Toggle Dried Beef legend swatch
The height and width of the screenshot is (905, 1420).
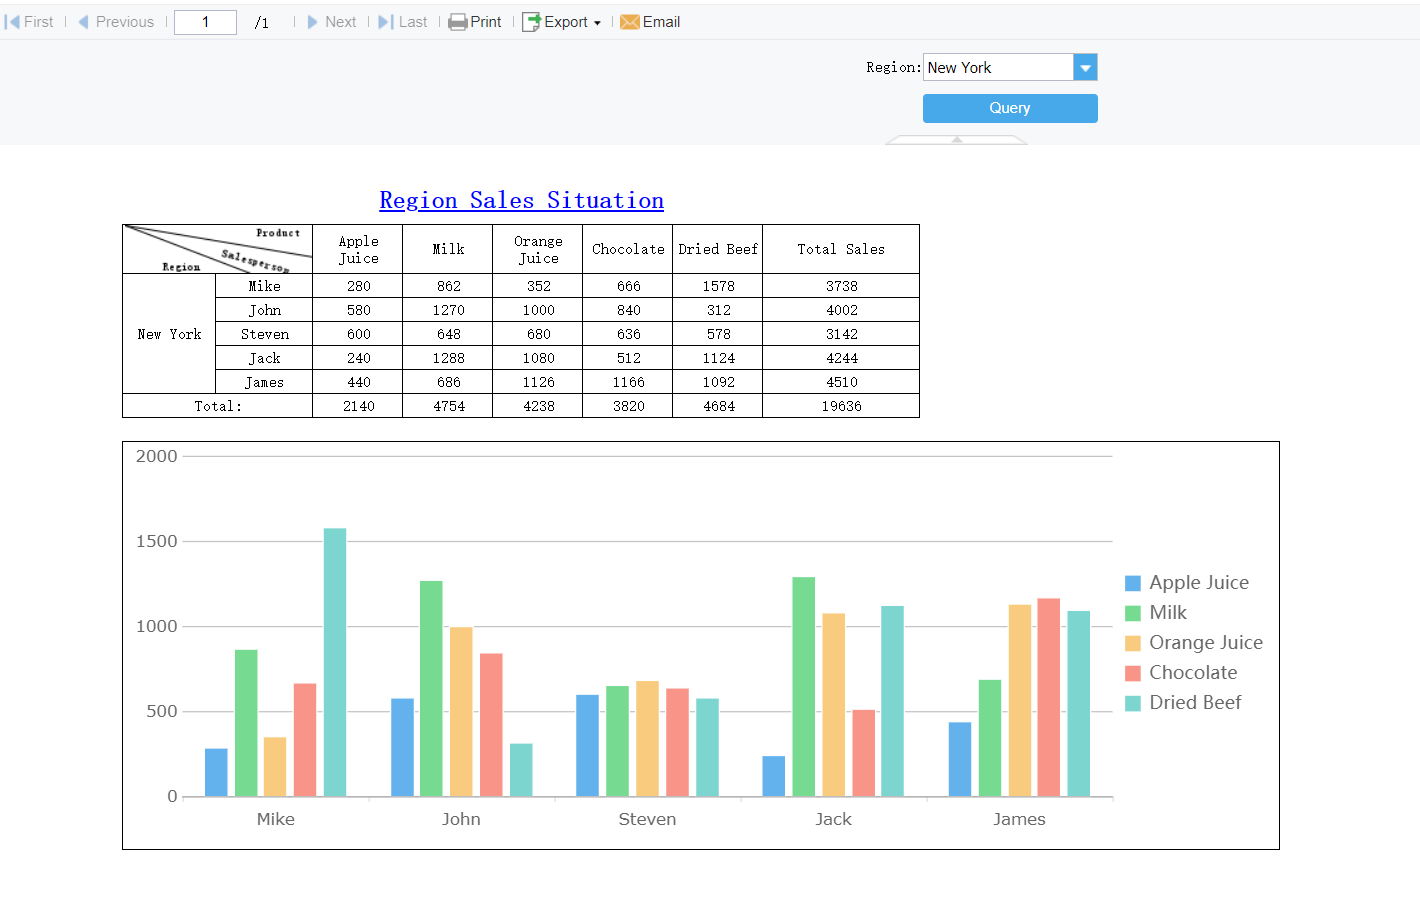coord(1133,703)
